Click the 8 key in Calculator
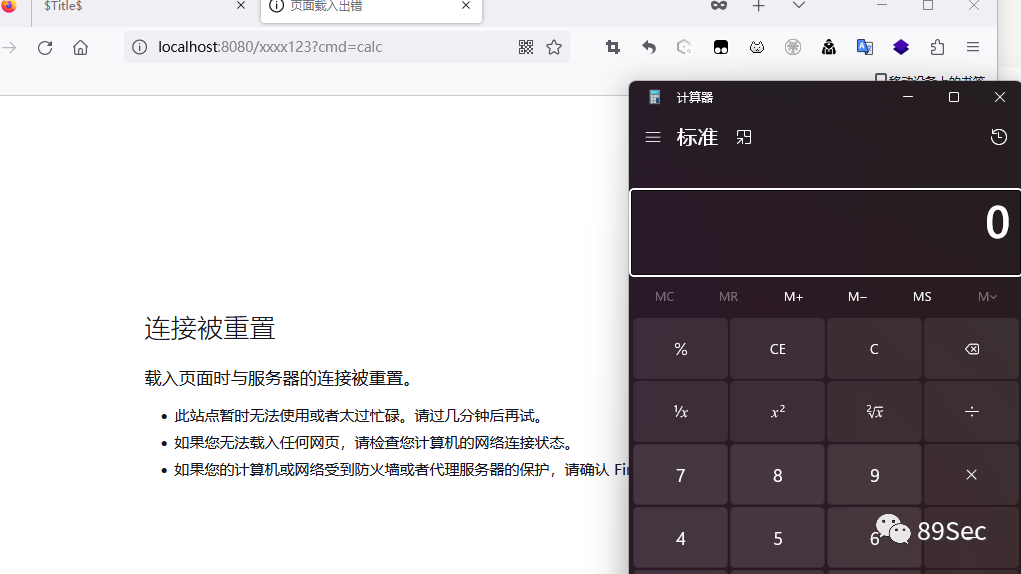Image resolution: width=1021 pixels, height=574 pixels. [x=777, y=475]
